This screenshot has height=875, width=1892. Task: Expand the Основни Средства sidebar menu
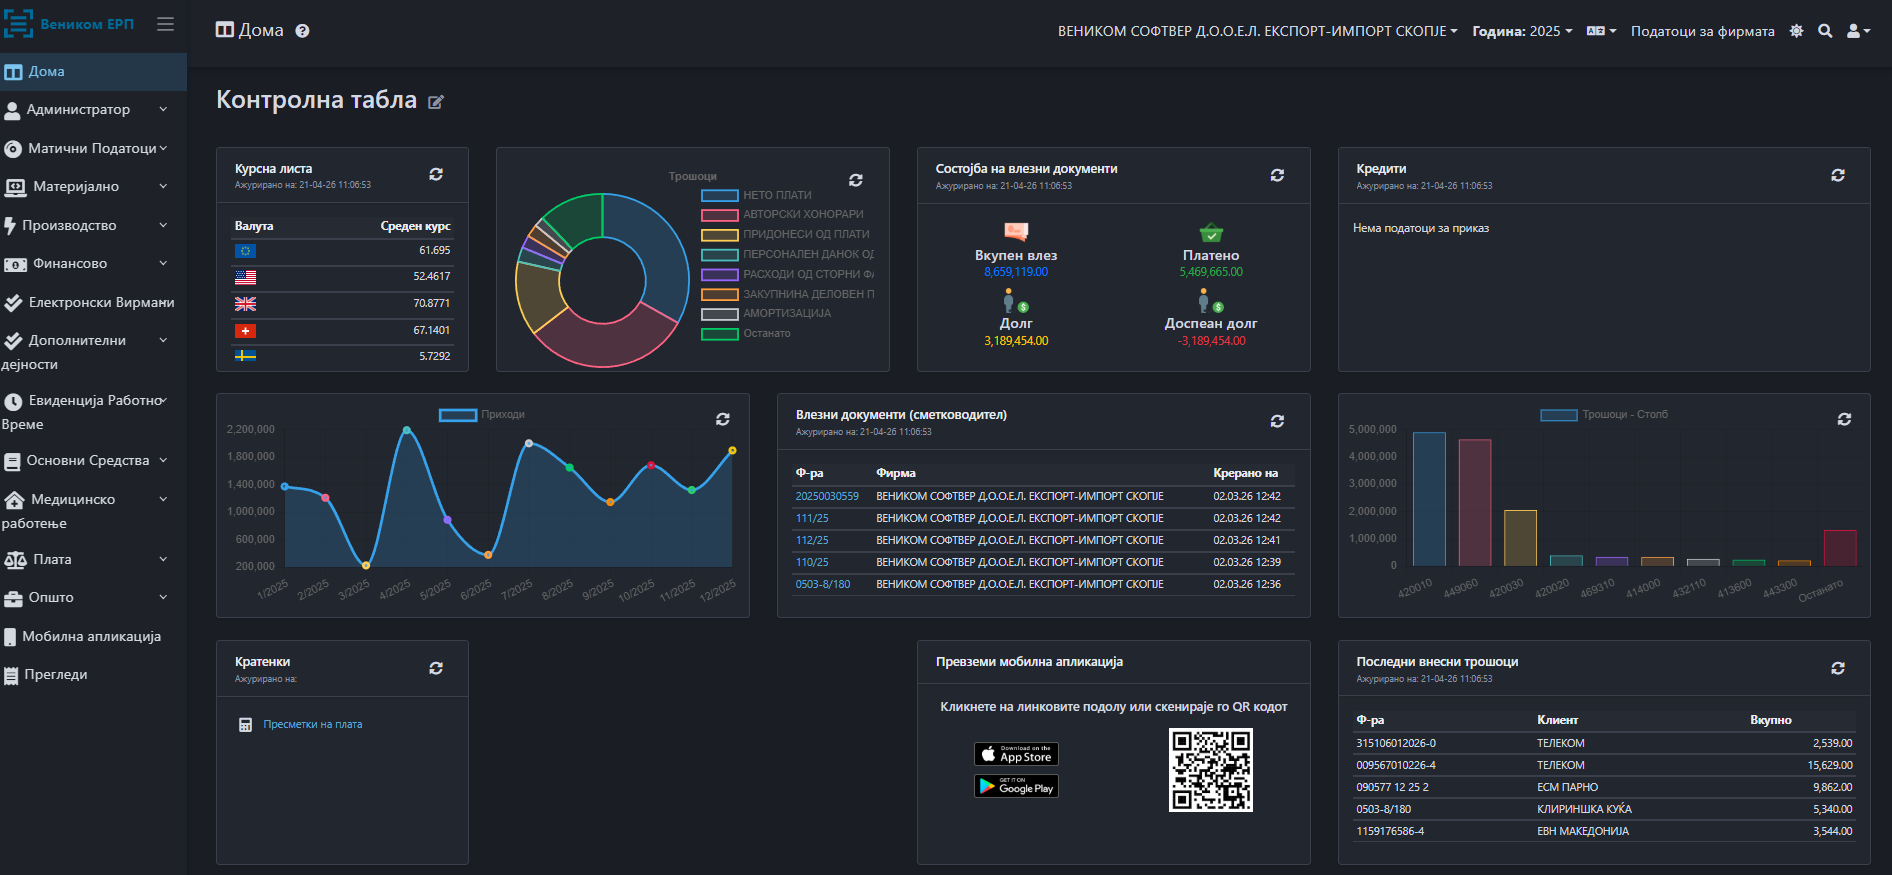[x=93, y=460]
